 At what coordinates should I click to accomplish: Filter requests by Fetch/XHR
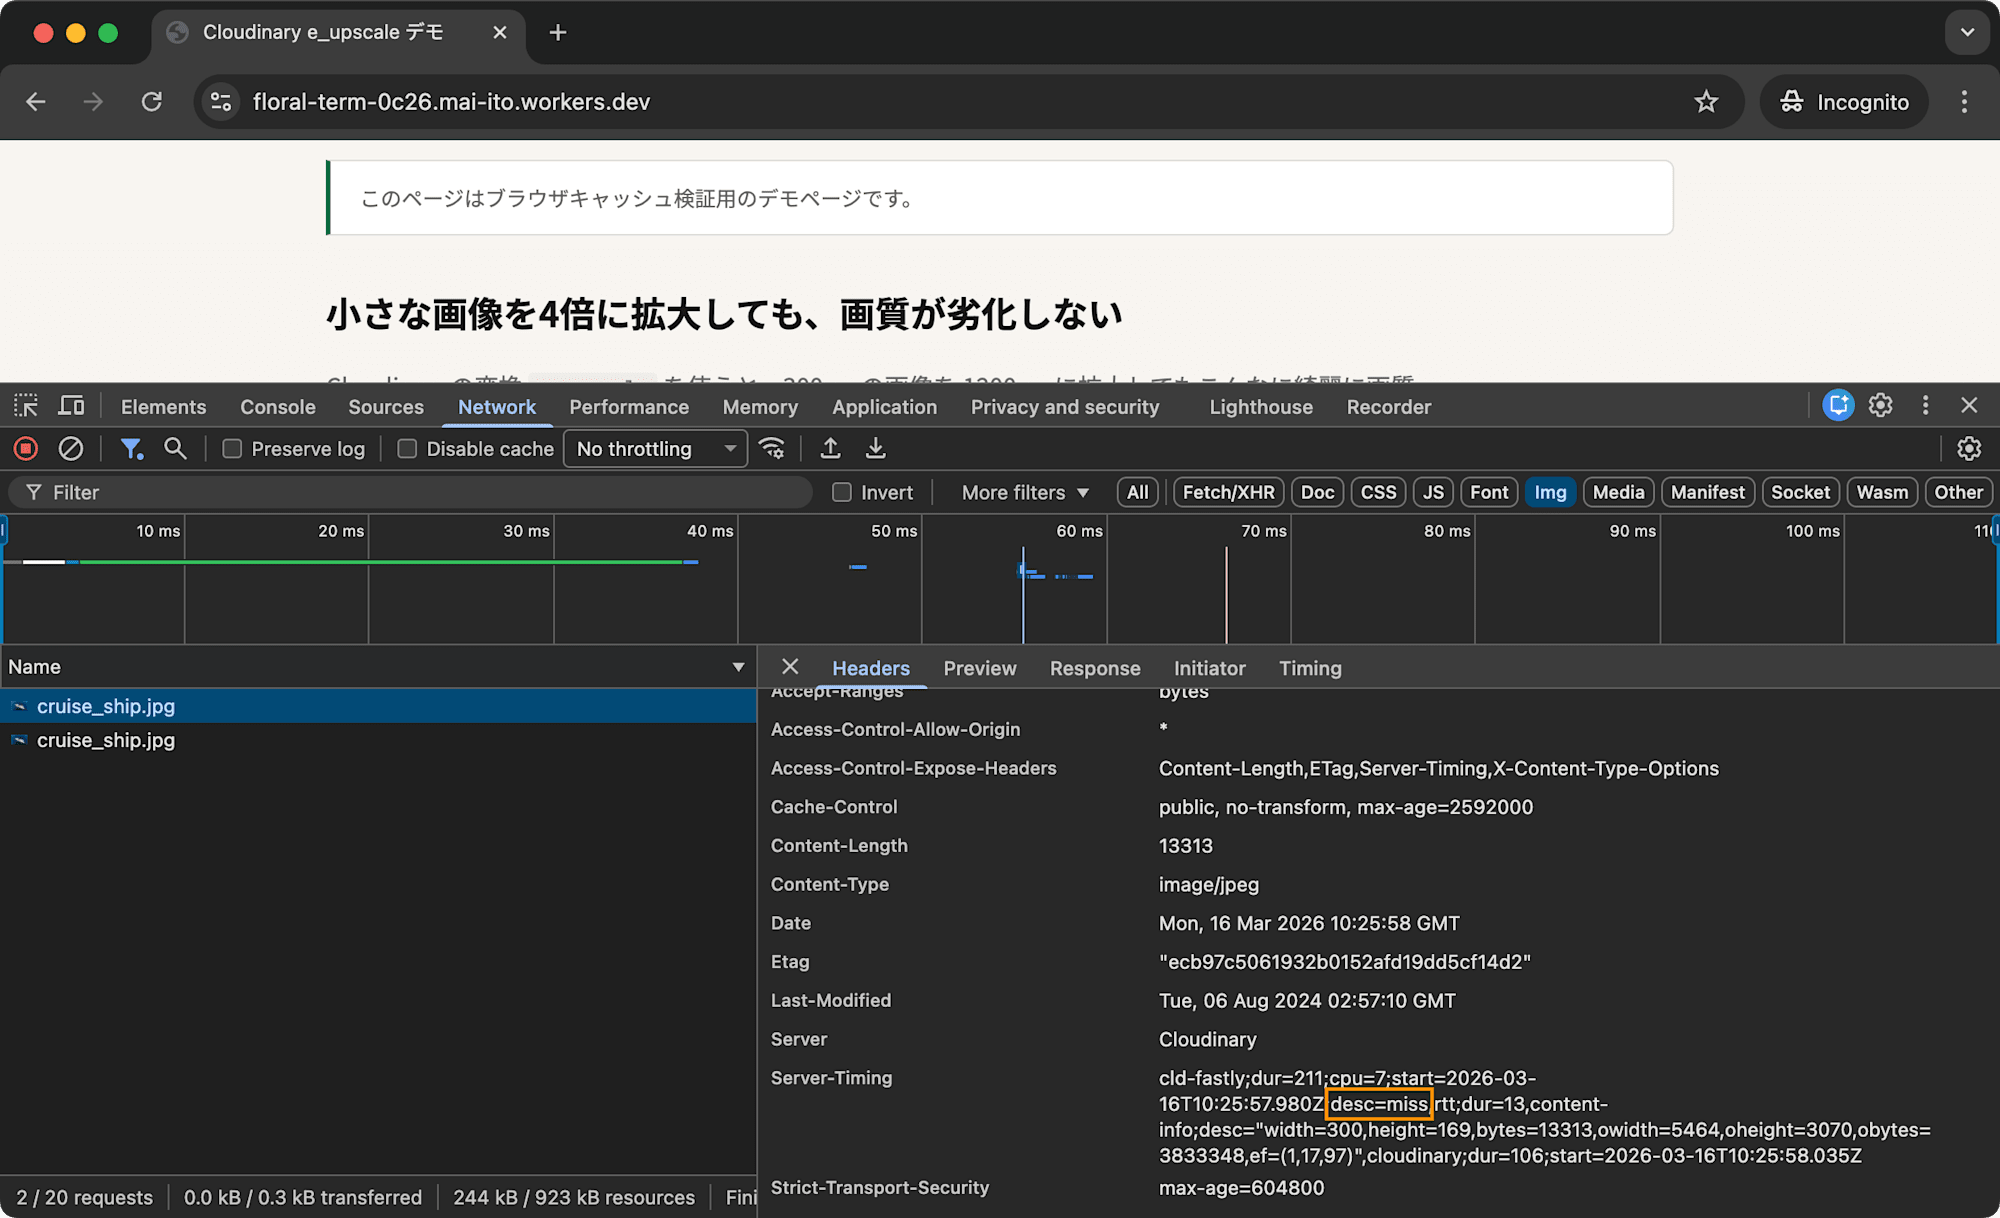pos(1228,492)
